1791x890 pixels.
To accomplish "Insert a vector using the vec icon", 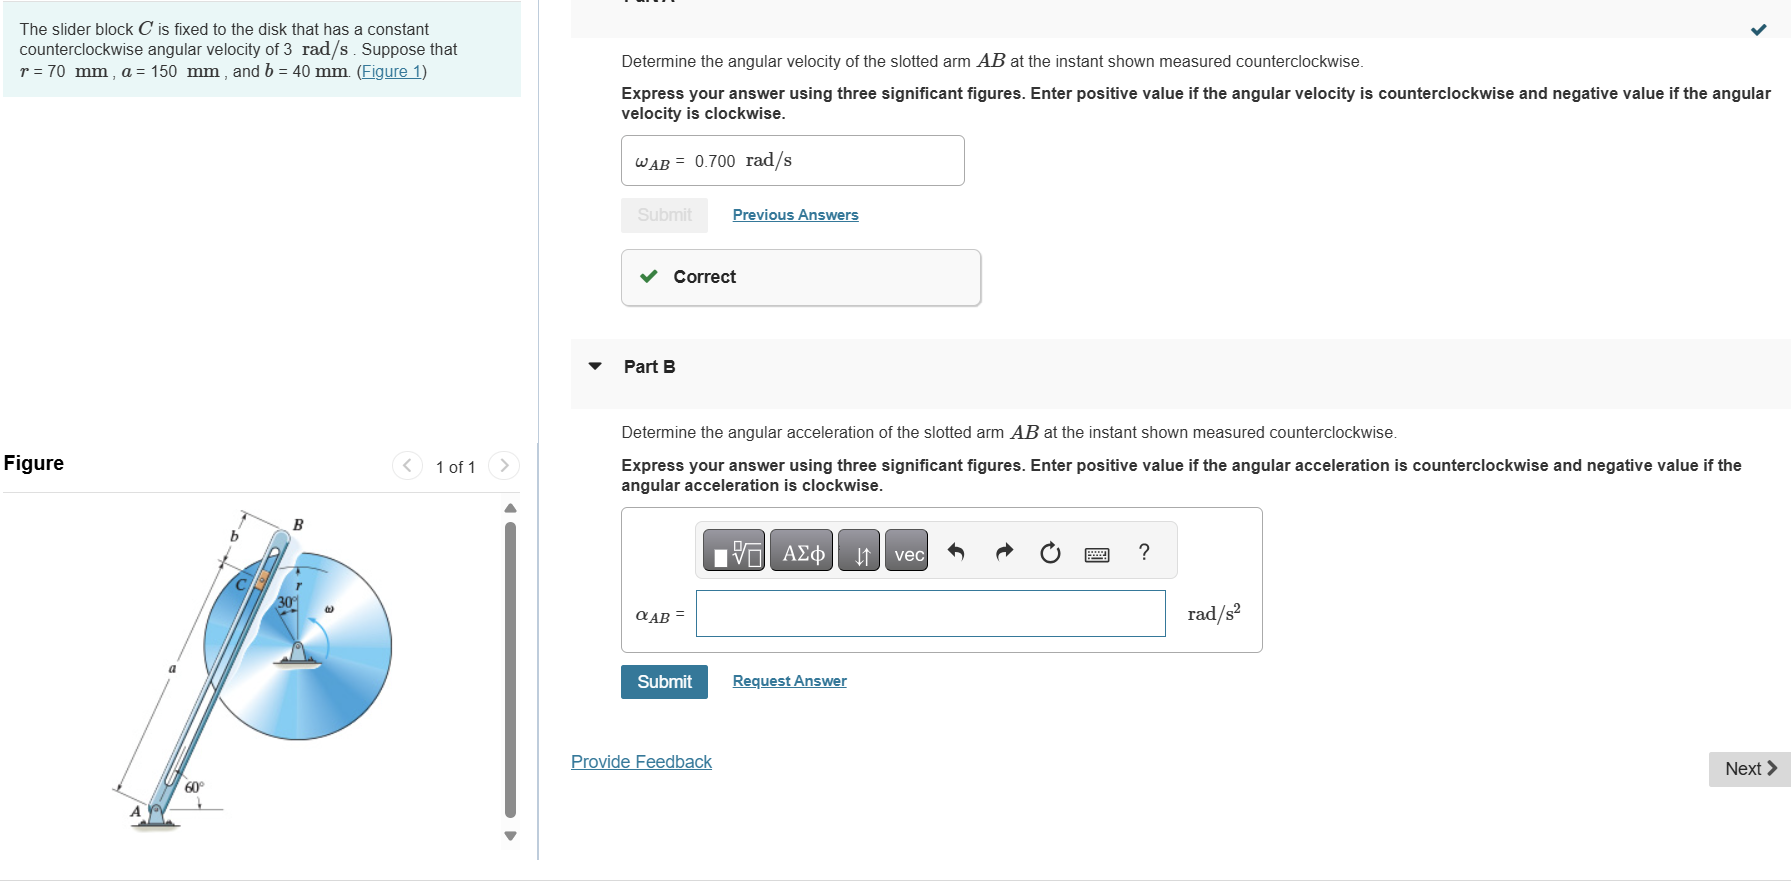I will click(x=905, y=551).
